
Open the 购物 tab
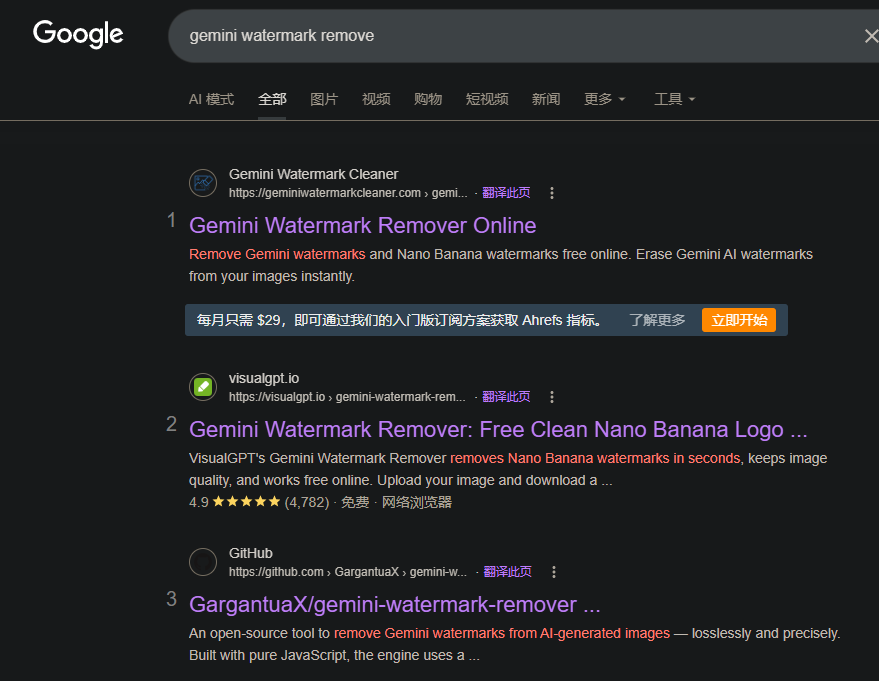point(428,99)
